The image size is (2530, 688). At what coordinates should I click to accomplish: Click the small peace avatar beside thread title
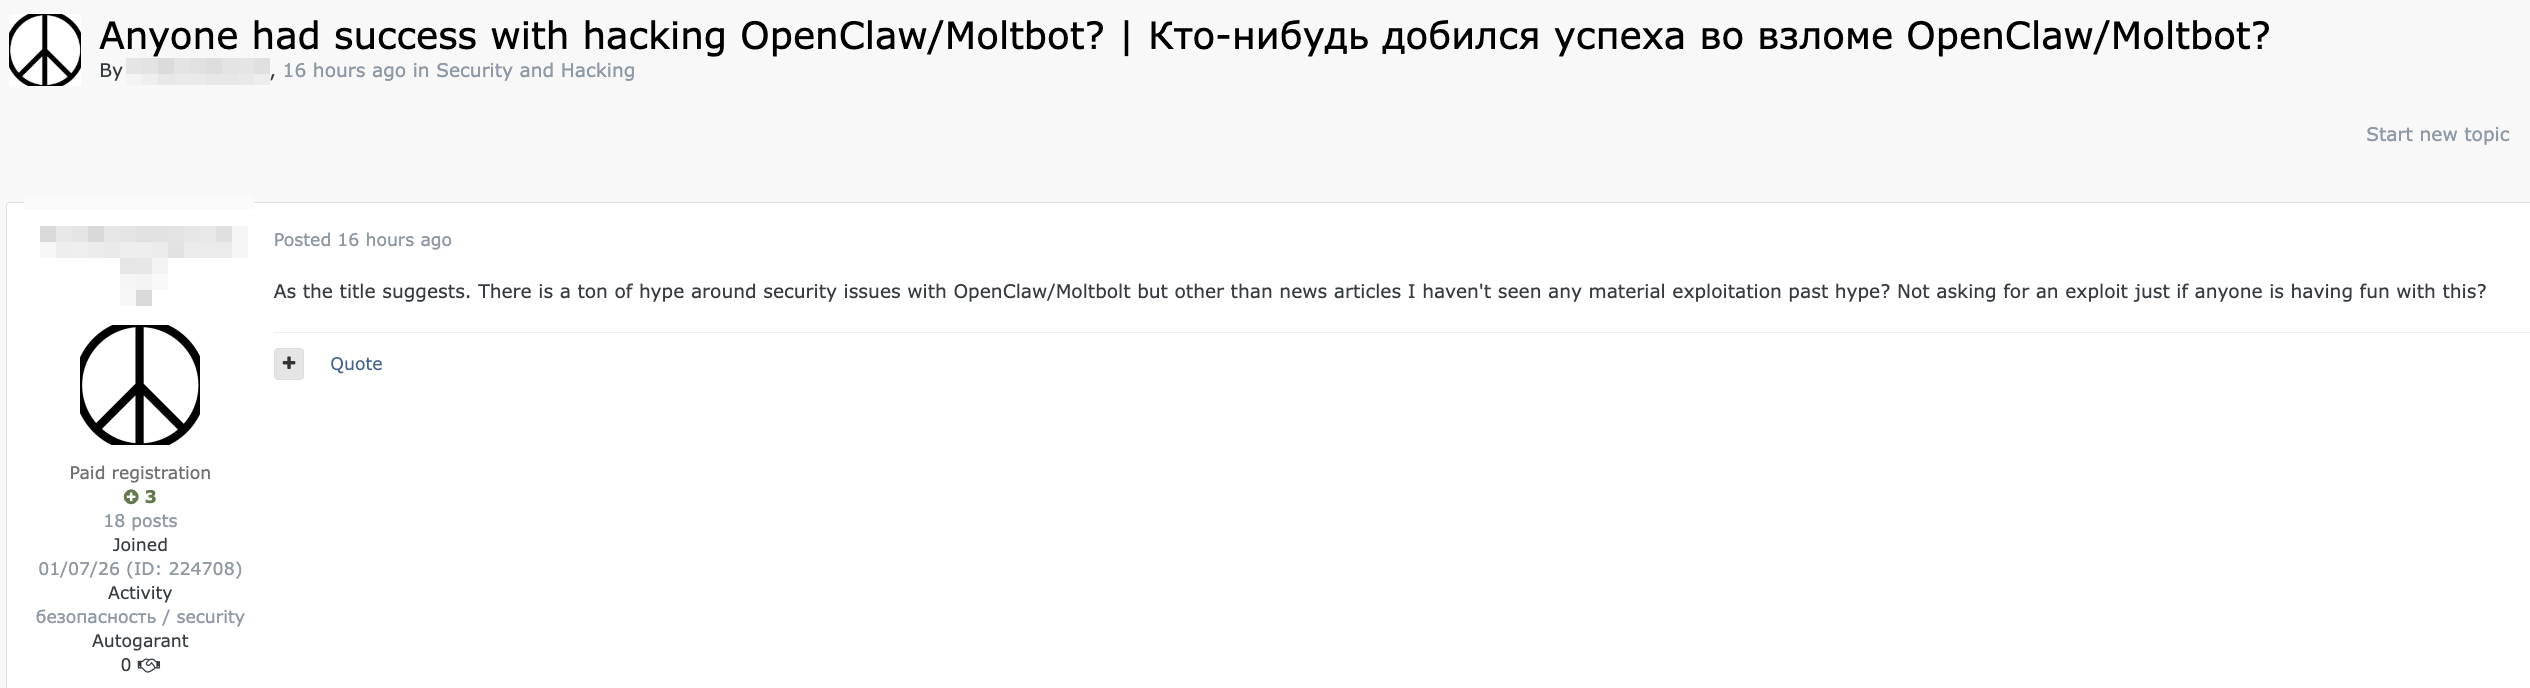(x=45, y=50)
